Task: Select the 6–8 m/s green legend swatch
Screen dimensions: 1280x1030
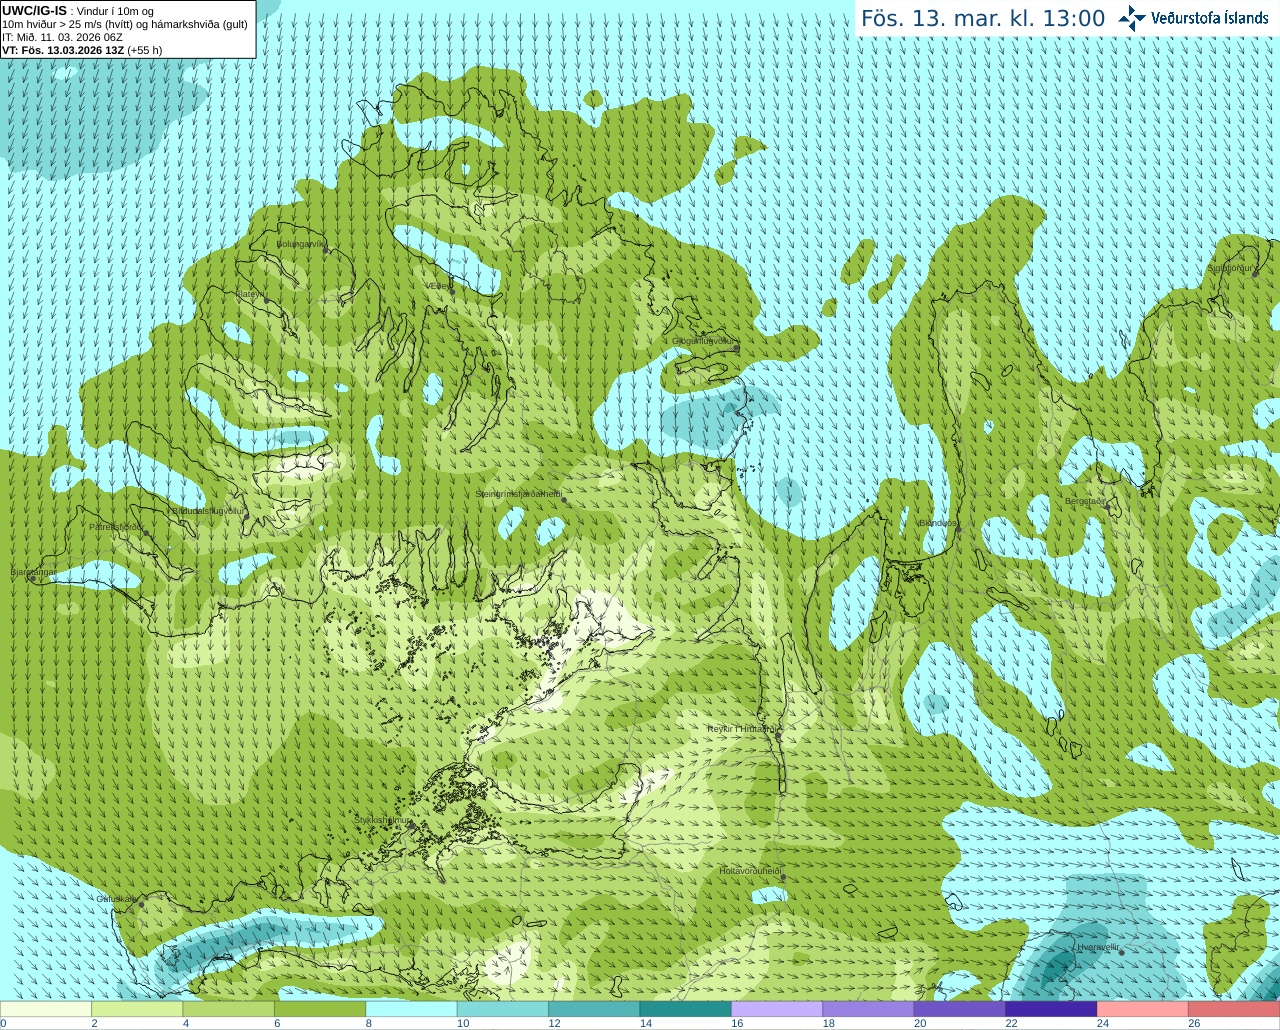Action: pyautogui.click(x=320, y=1009)
